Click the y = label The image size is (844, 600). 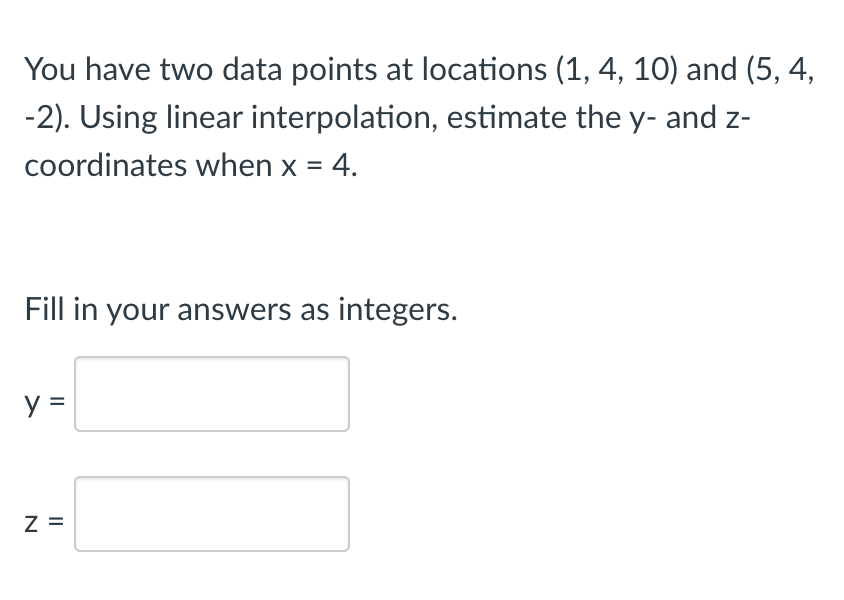43,400
